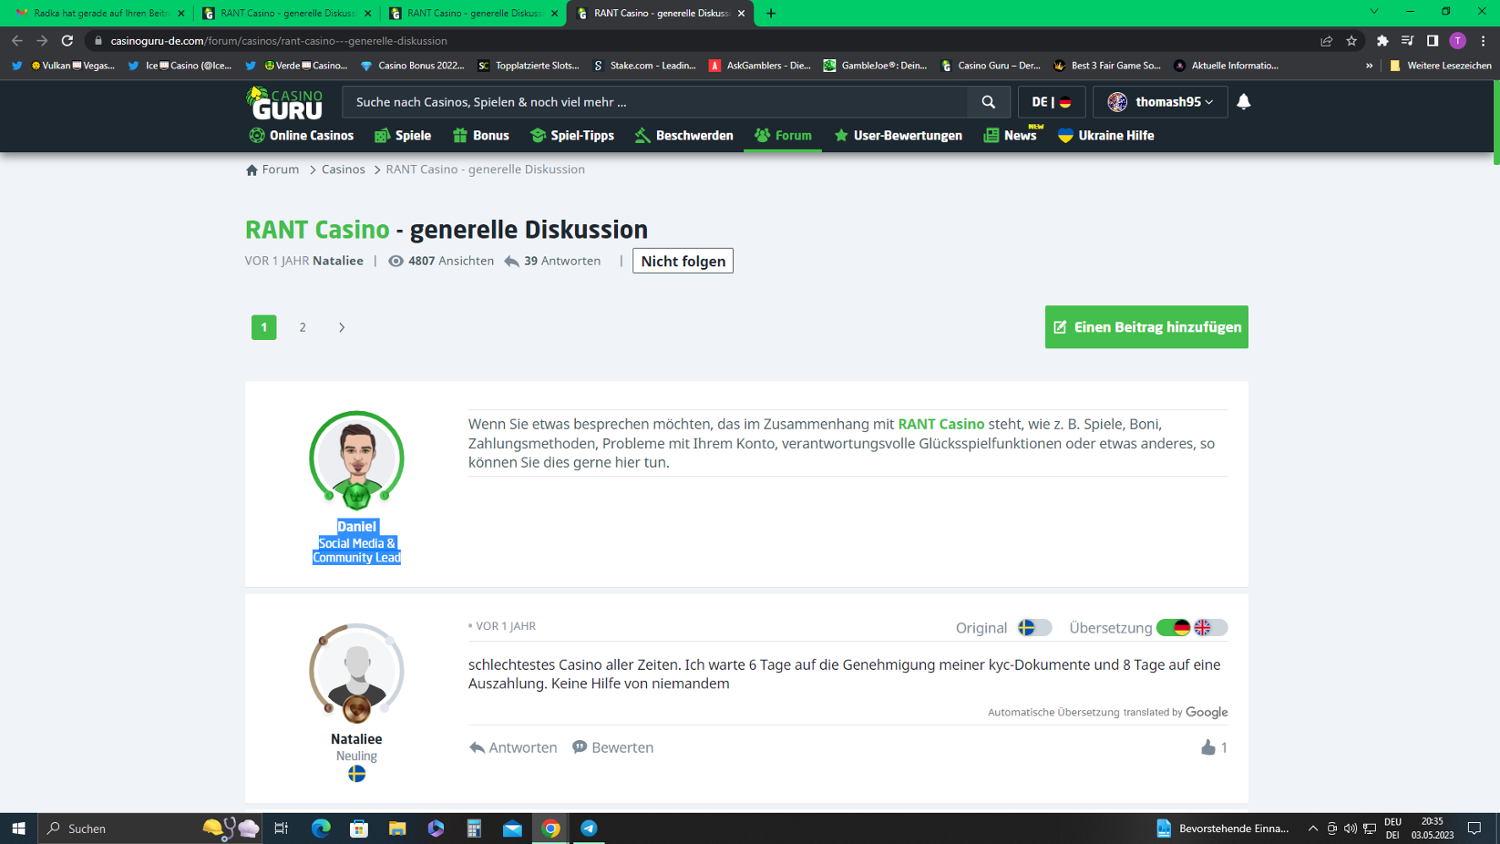This screenshot has width=1500, height=844.
Task: Toggle the Original language switch
Action: coord(1035,628)
